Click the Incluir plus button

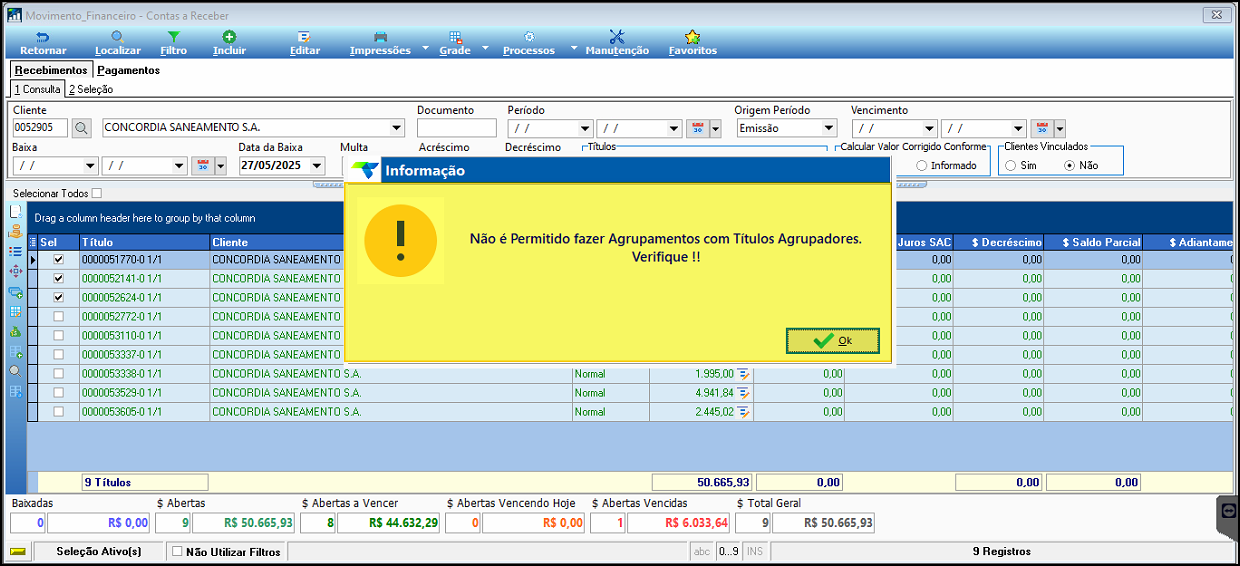pos(229,43)
